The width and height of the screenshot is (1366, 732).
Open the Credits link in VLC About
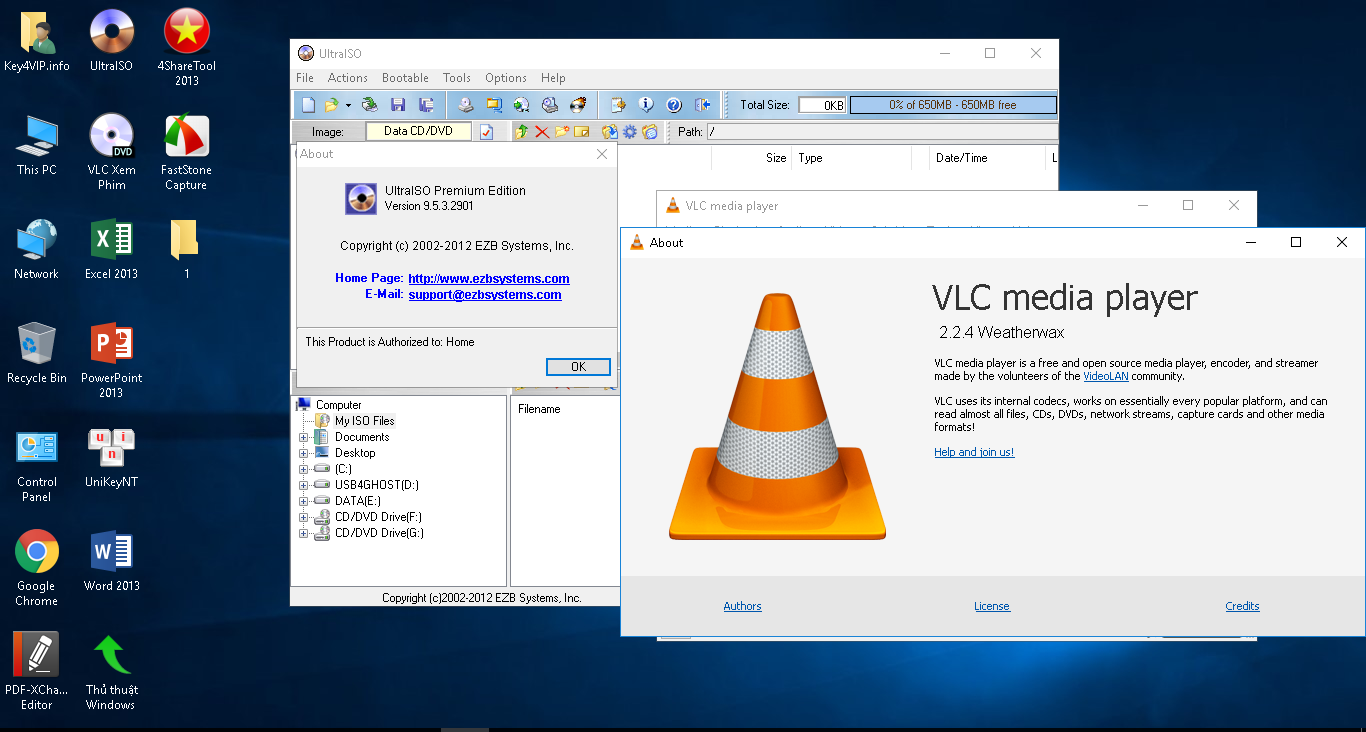point(1242,606)
